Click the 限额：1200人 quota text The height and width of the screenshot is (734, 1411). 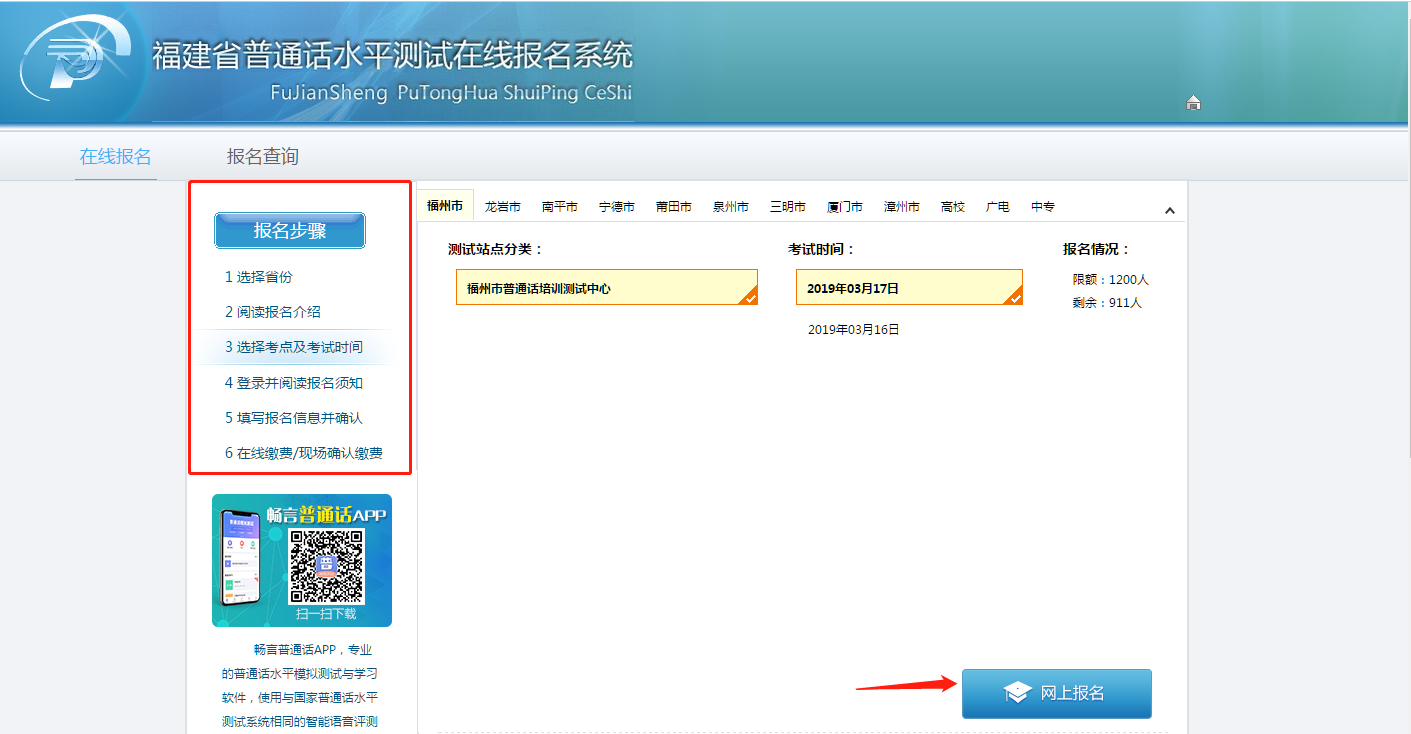point(1111,280)
